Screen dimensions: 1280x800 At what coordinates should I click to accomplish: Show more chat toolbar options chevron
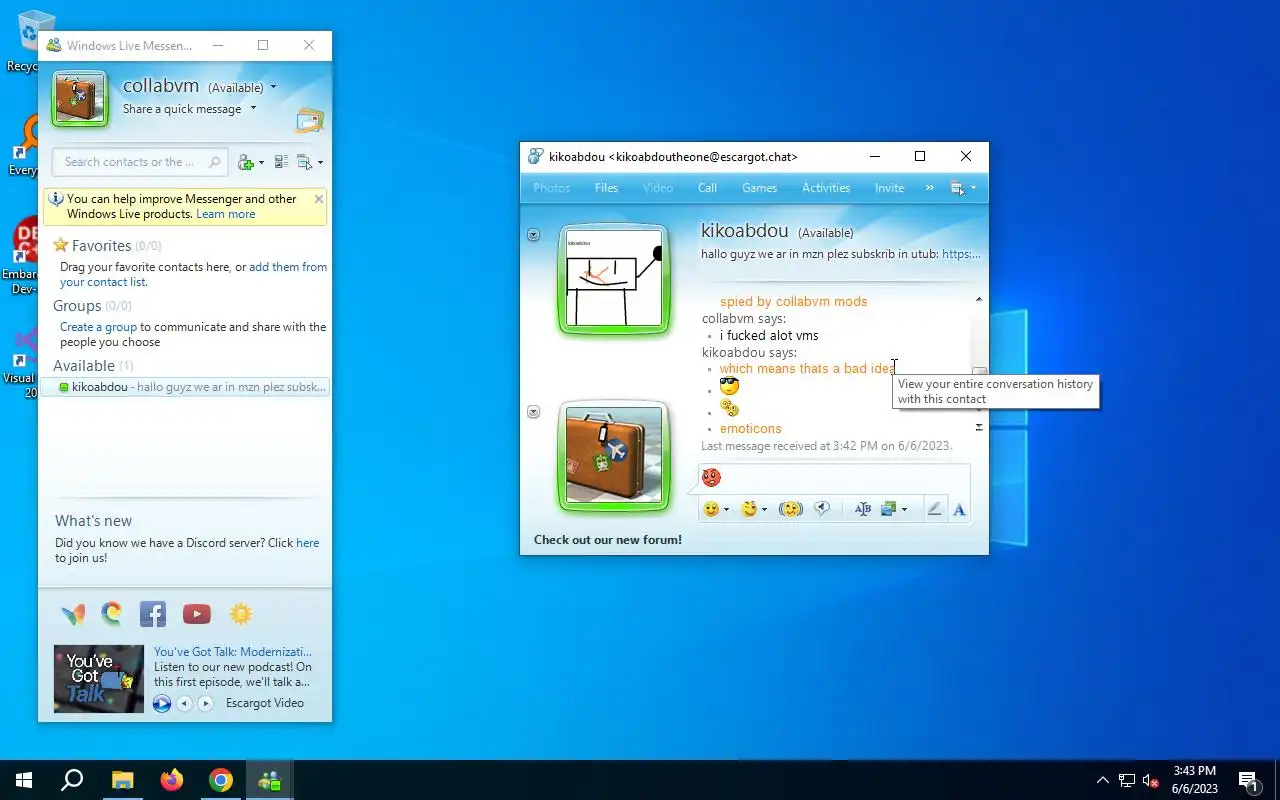[930, 188]
